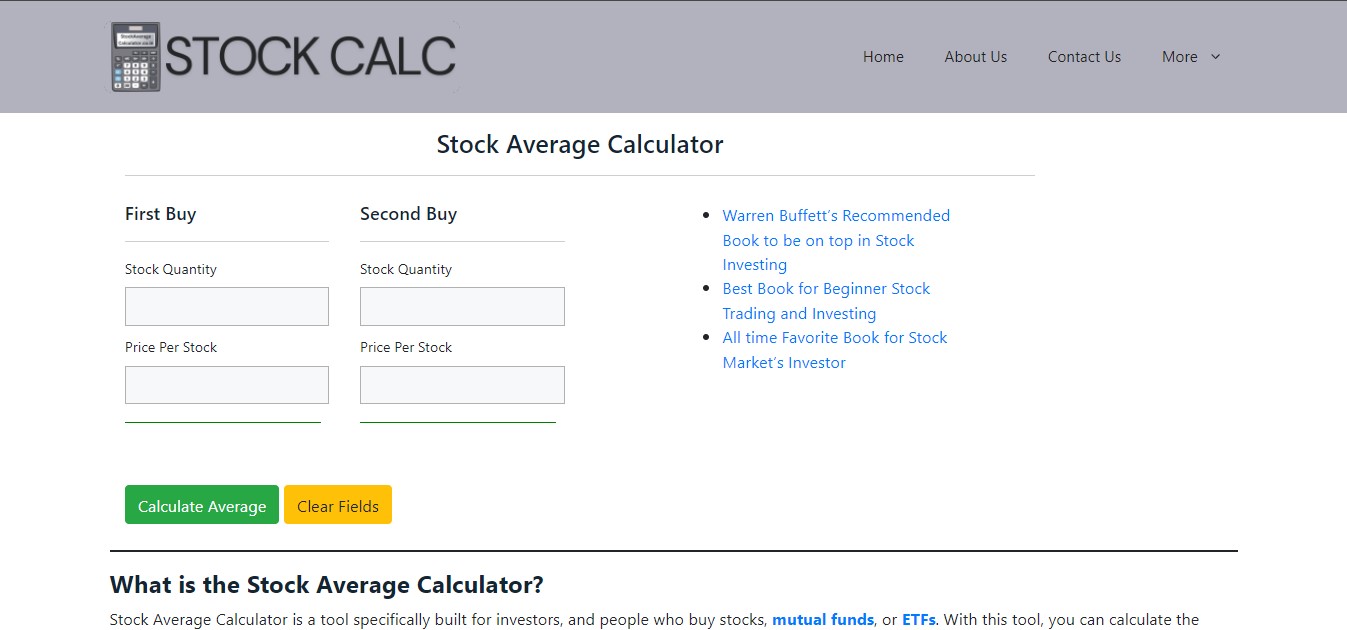Open All time Favorite Book link

click(835, 350)
